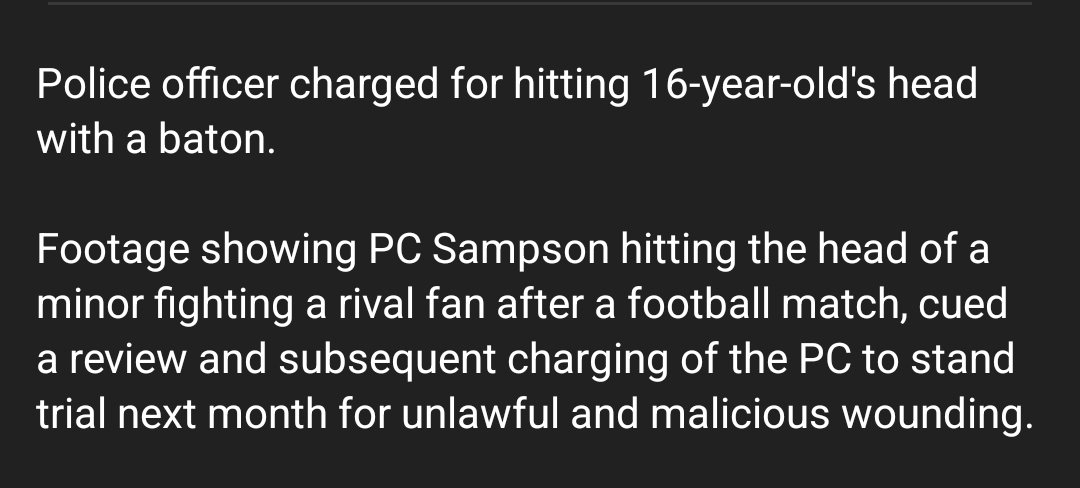Click the word 'subsequent' in the paragraph
This screenshot has height=488, width=1080.
(387, 360)
